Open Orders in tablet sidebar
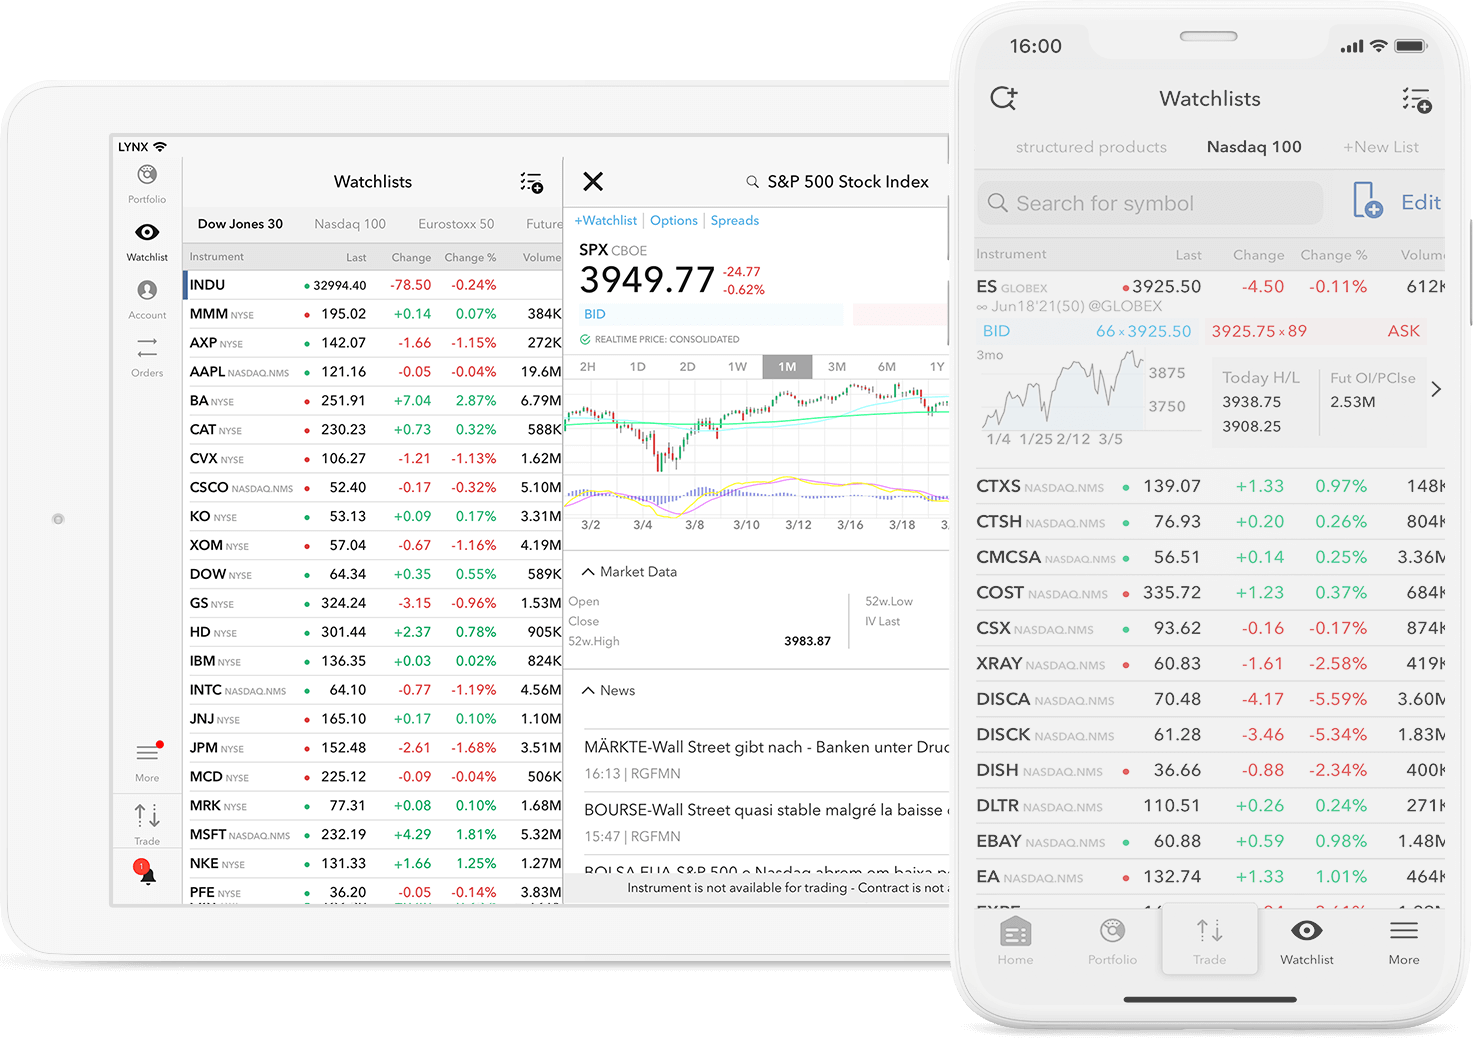The image size is (1483, 1055). (x=147, y=357)
